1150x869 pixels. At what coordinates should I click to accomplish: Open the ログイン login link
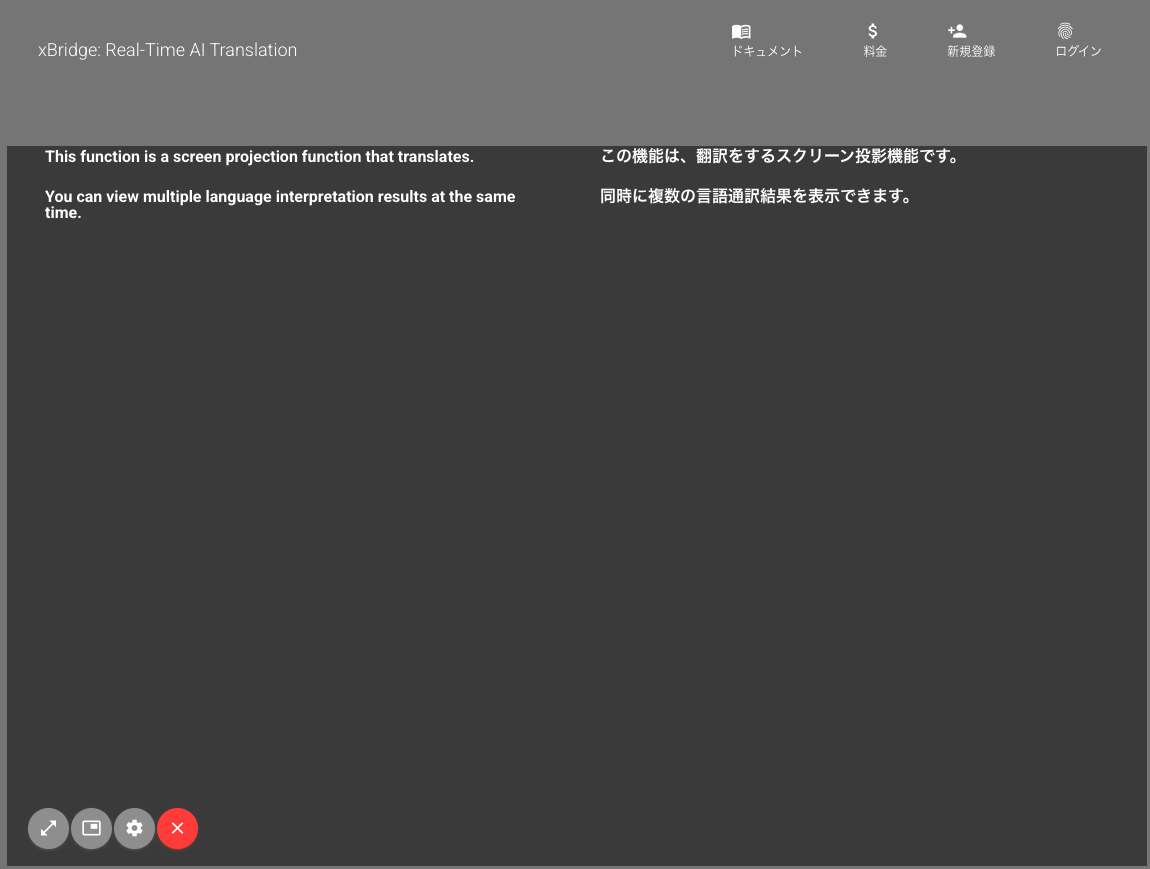click(1078, 52)
